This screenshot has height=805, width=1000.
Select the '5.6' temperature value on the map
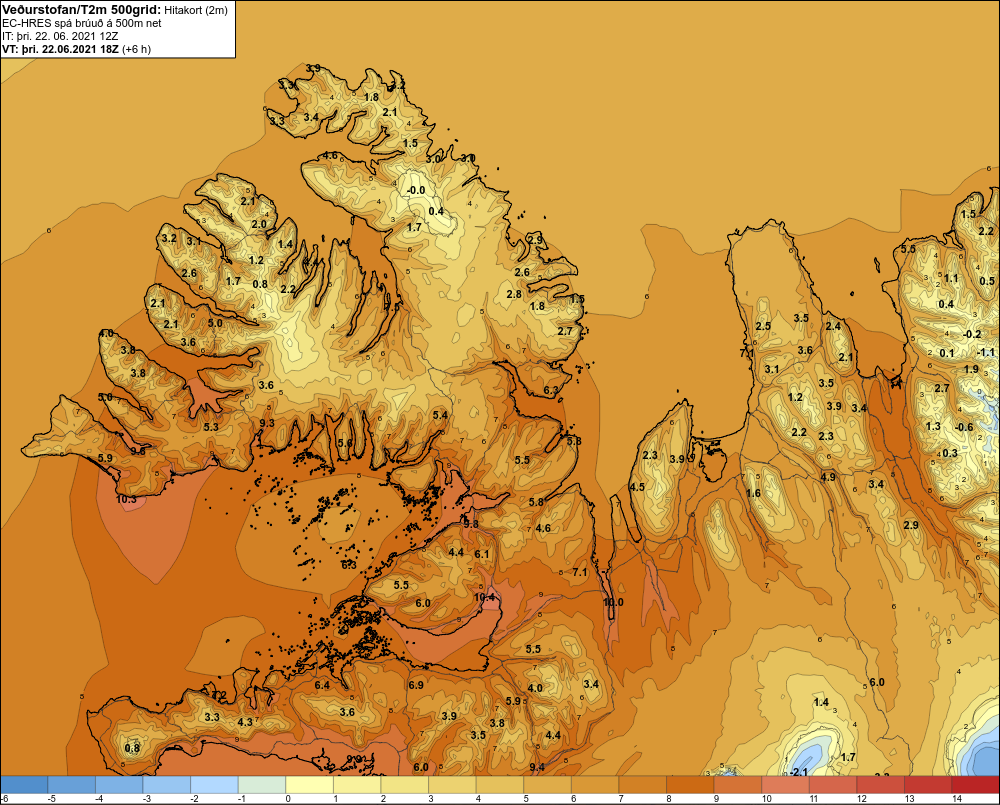(345, 443)
